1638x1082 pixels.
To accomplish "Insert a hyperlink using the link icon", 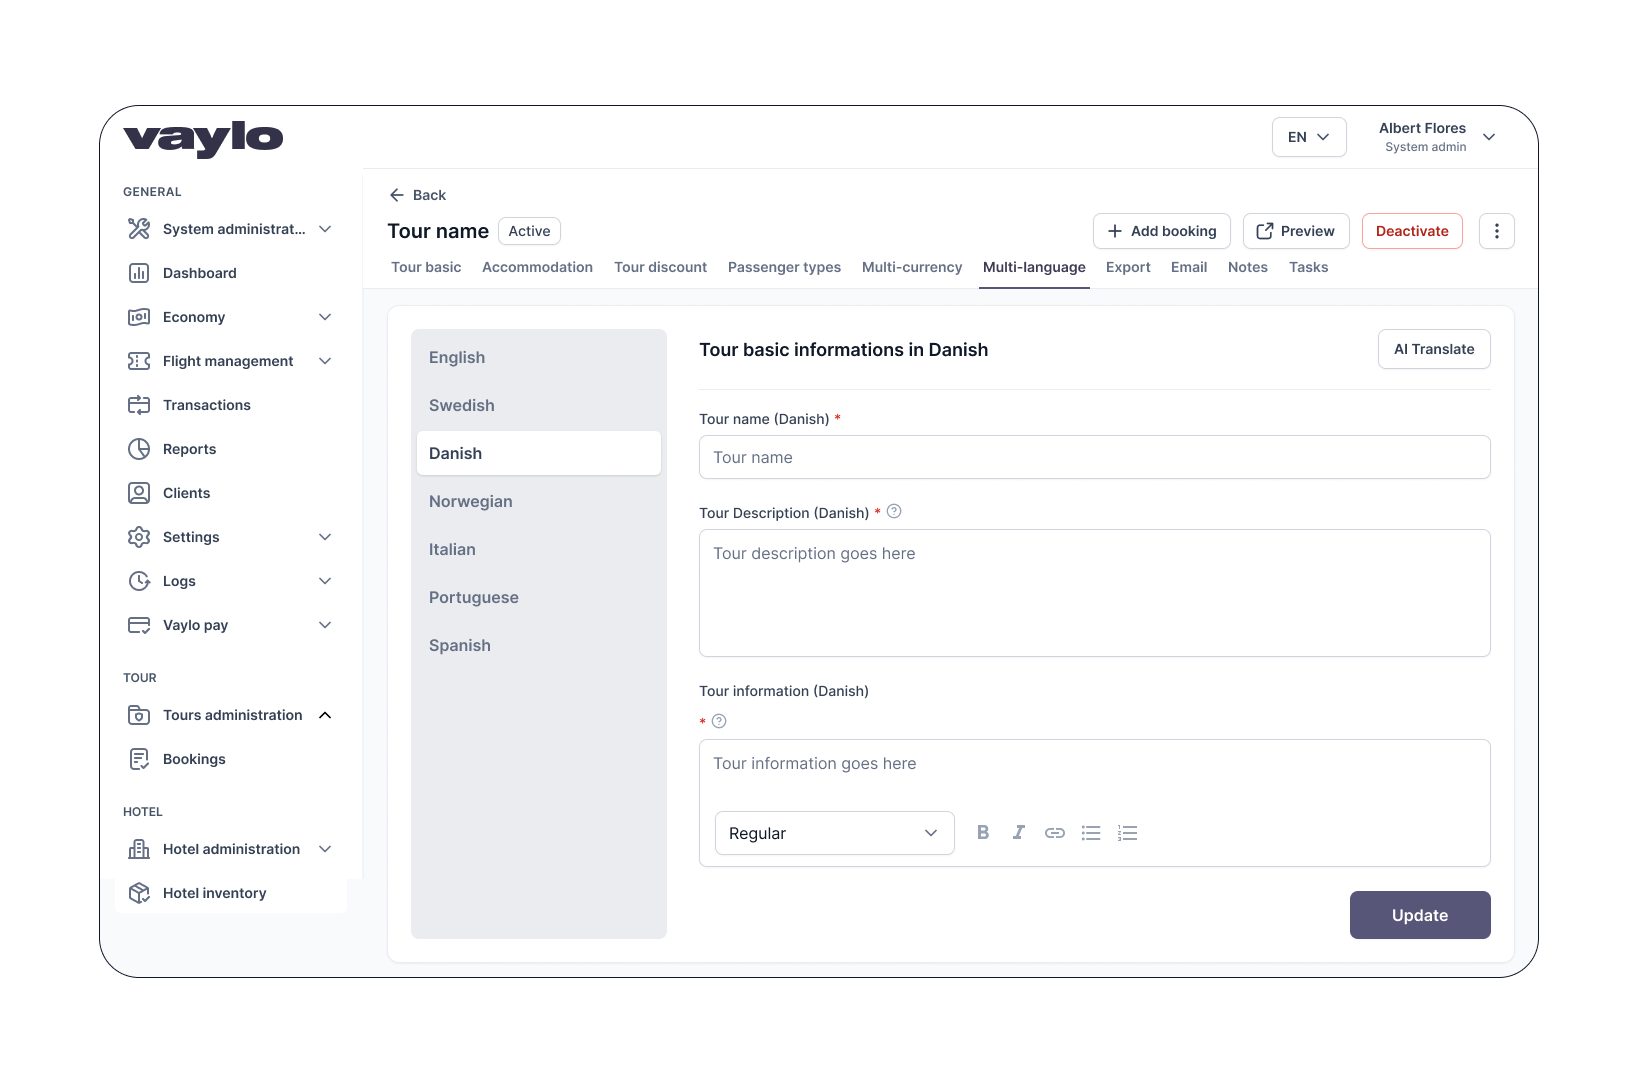I will coord(1055,832).
